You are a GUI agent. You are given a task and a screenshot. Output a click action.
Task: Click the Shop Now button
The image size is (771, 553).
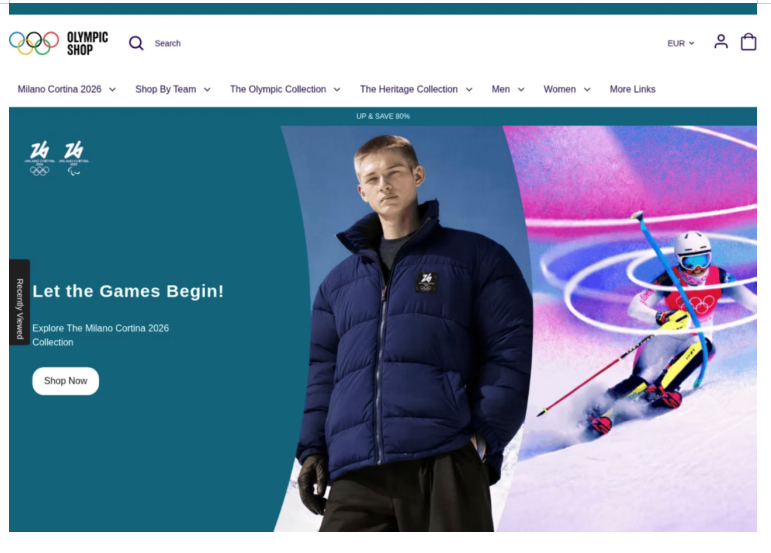pyautogui.click(x=65, y=381)
